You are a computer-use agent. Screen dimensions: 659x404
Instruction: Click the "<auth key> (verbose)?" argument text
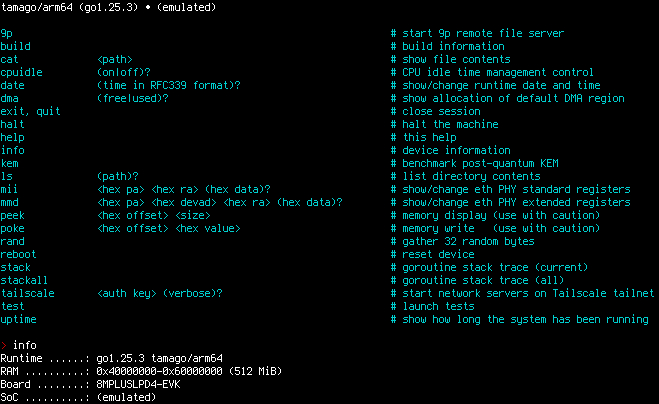(160, 293)
